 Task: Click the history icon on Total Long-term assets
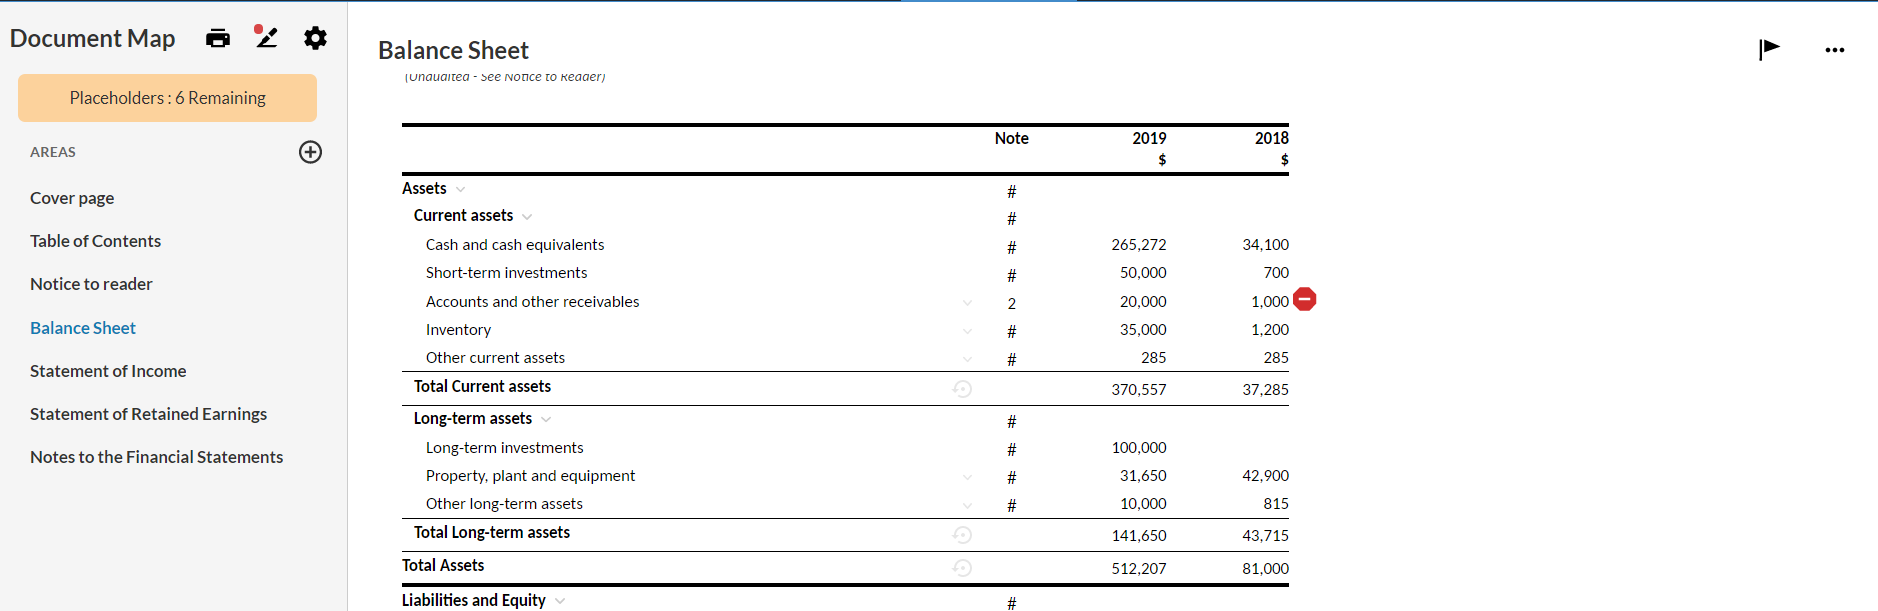tap(962, 535)
